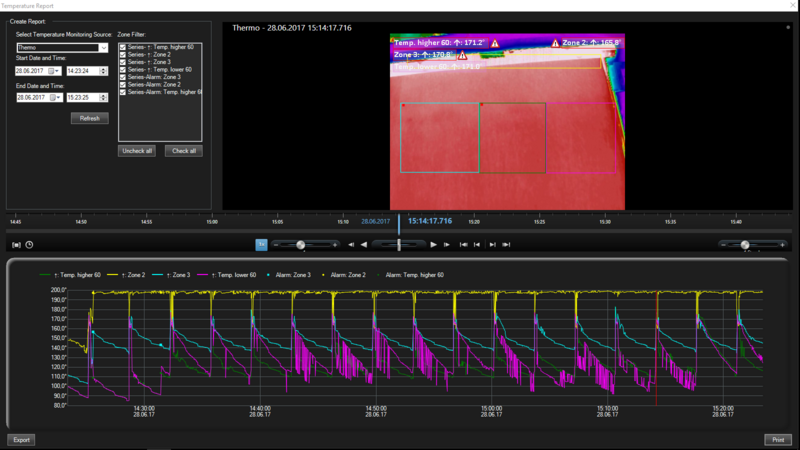Click the Print button
This screenshot has width=800, height=450.
coord(778,440)
